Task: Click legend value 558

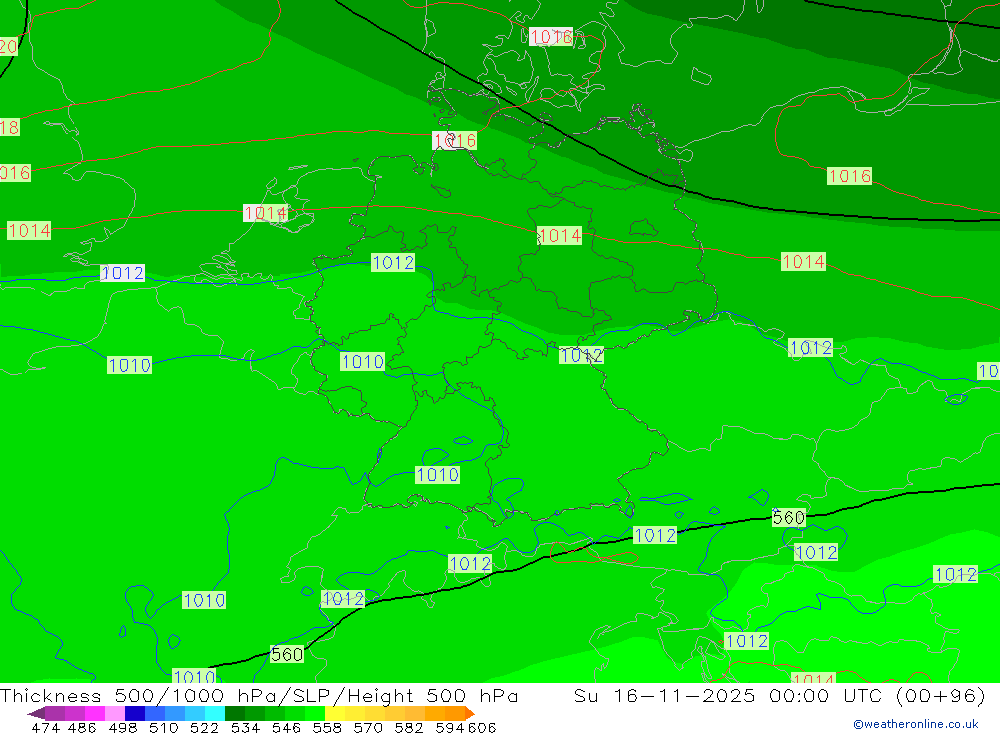Action: click(327, 727)
